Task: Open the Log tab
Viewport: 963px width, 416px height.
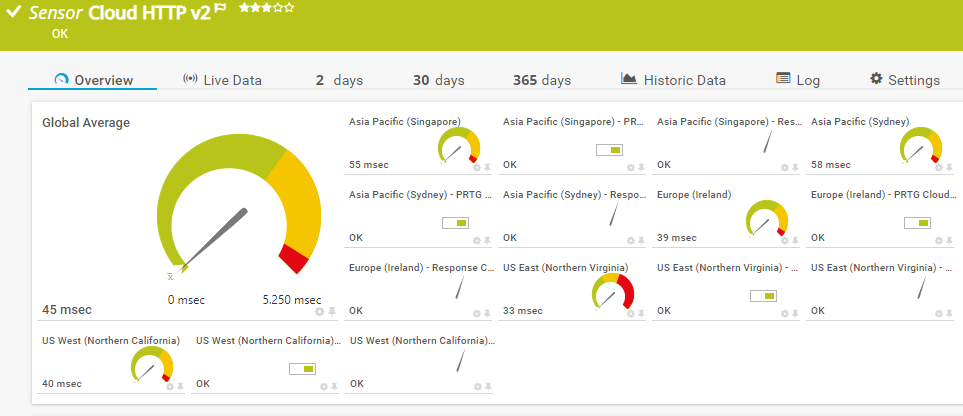Action: [x=798, y=80]
